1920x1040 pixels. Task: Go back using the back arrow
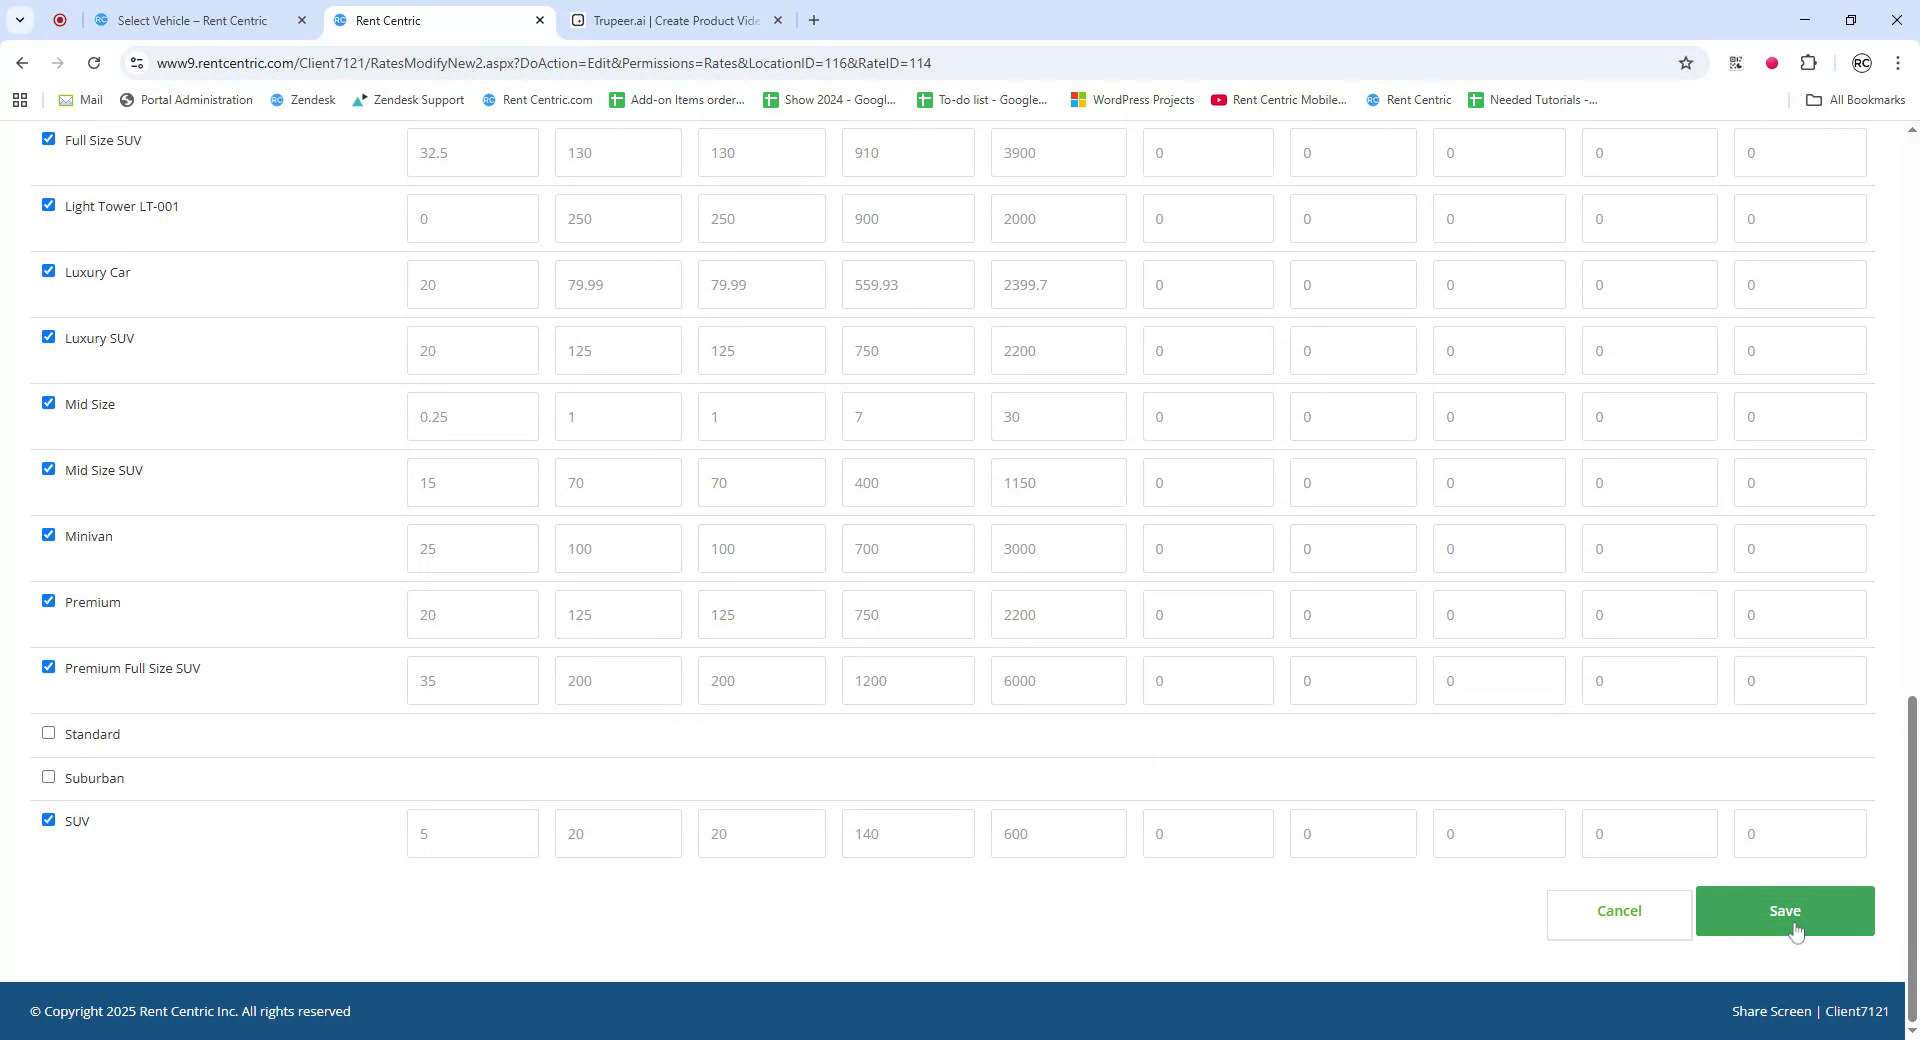(x=22, y=63)
